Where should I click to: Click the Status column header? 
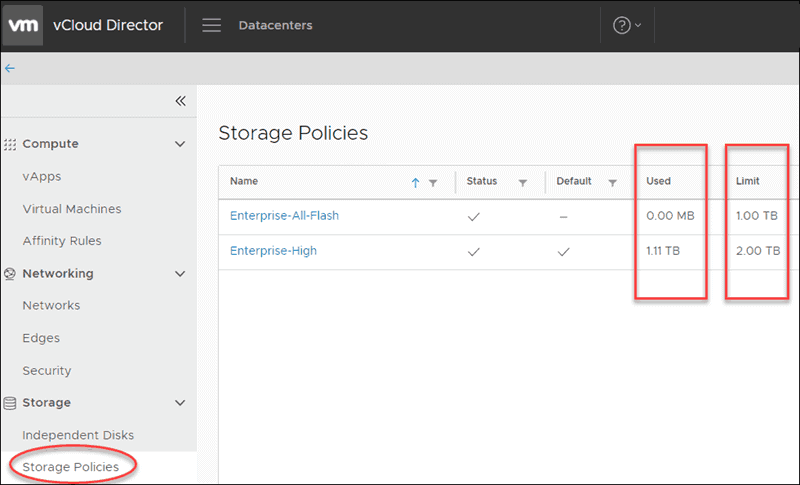point(482,181)
